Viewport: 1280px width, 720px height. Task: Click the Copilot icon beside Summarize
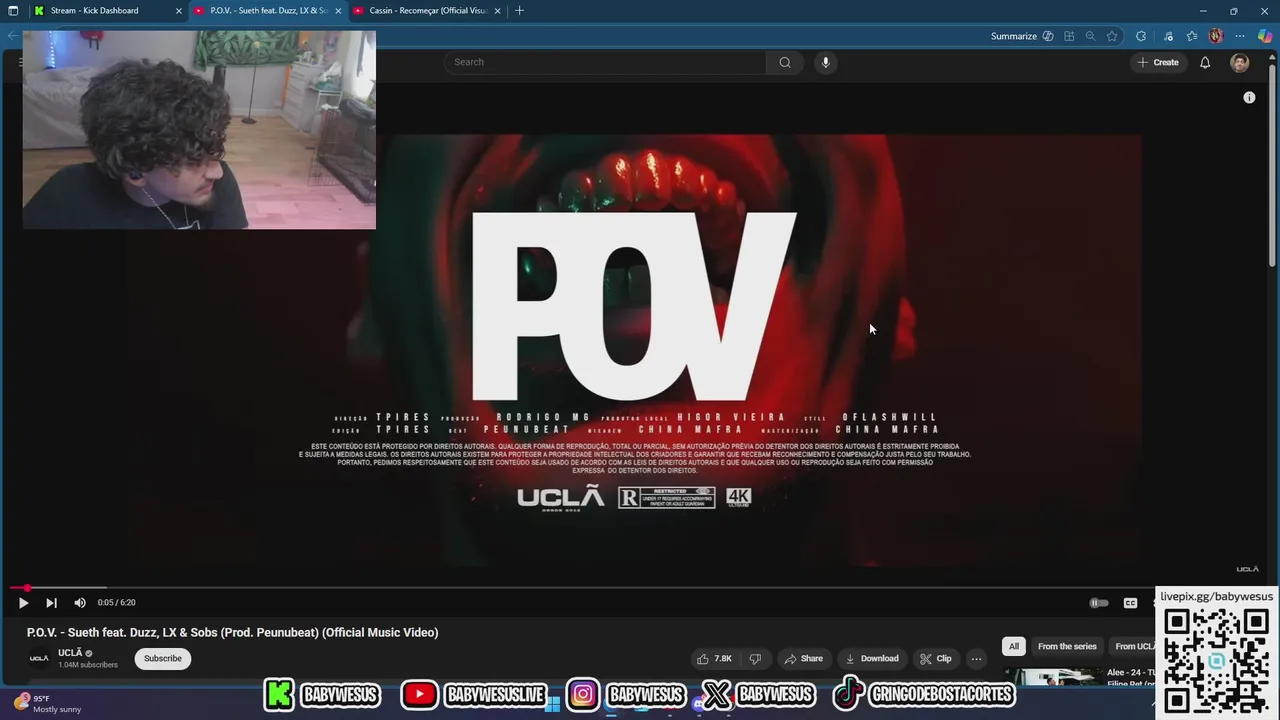pos(1048,36)
